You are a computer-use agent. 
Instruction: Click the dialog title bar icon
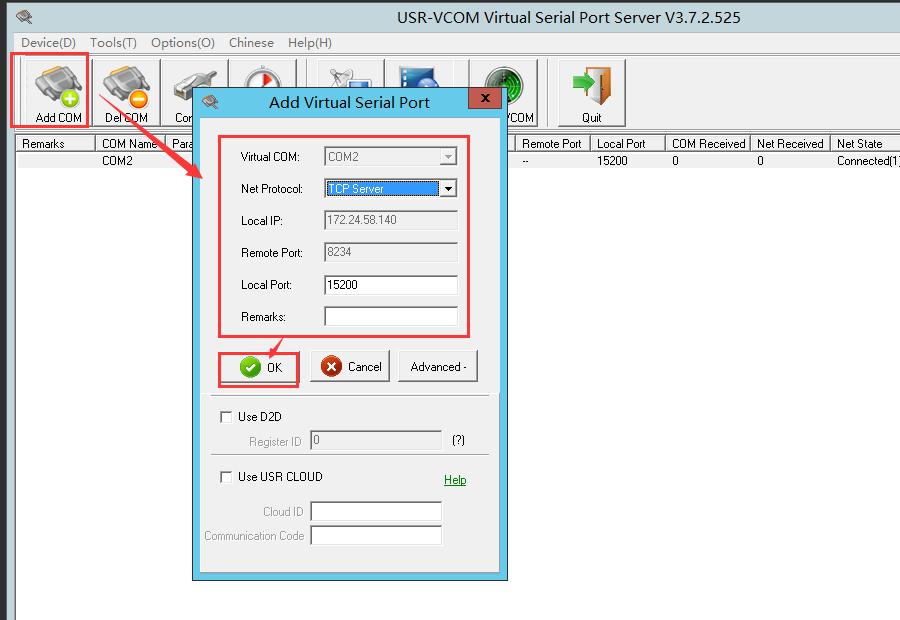click(x=210, y=102)
